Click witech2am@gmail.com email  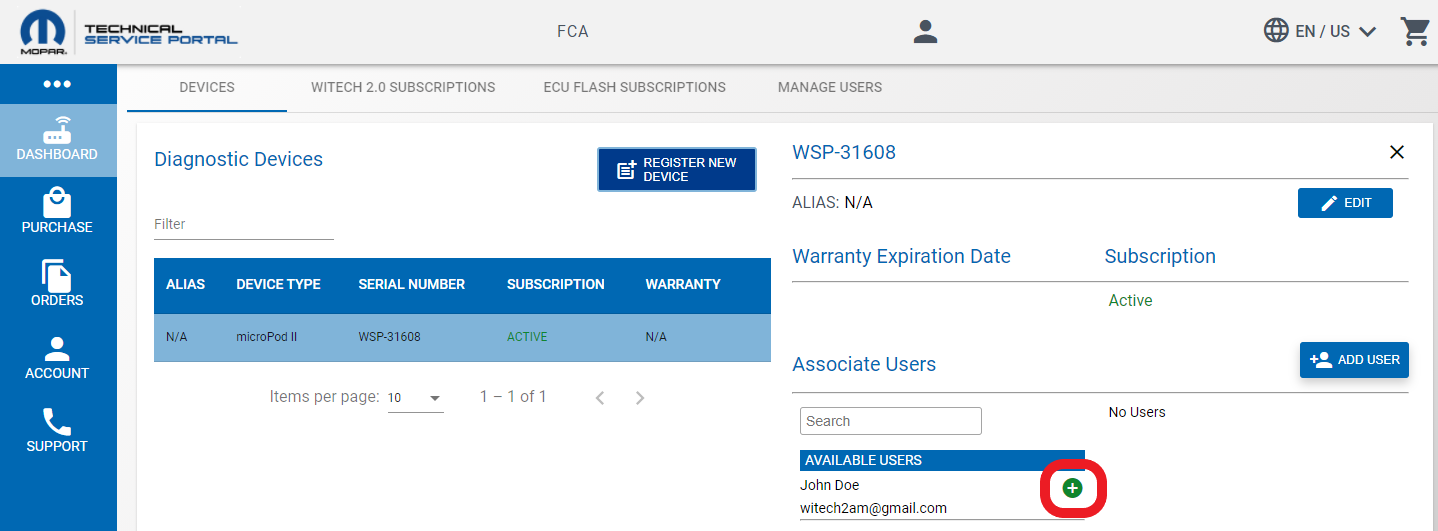point(873,508)
